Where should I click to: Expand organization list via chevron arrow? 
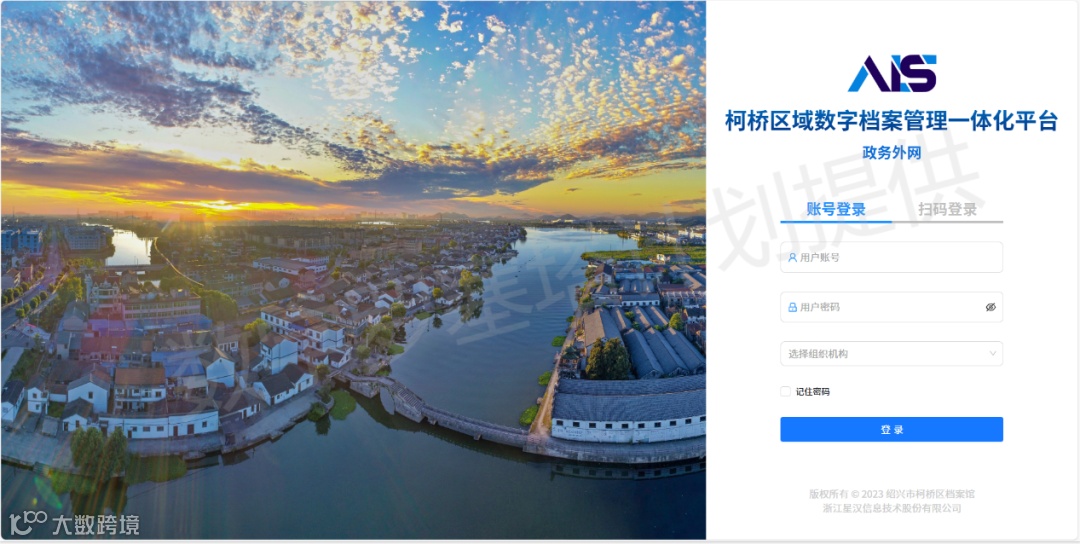tap(993, 354)
